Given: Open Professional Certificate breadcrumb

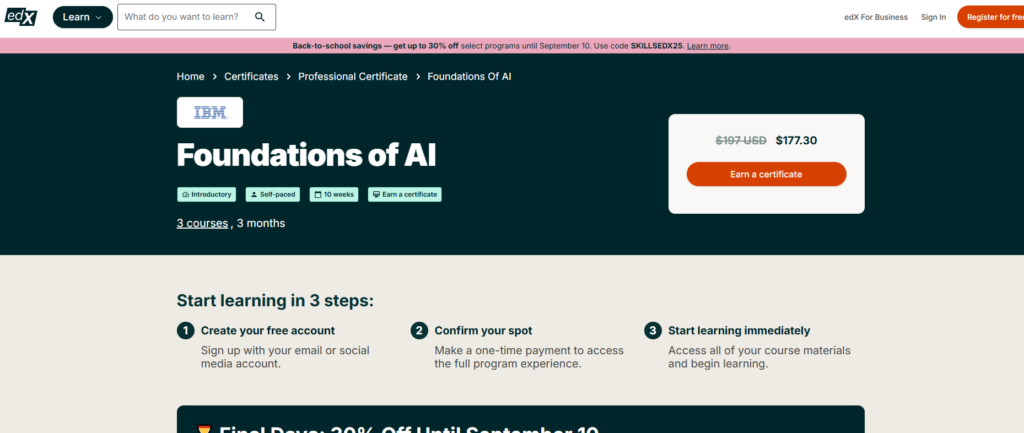Looking at the screenshot, I should coord(353,76).
